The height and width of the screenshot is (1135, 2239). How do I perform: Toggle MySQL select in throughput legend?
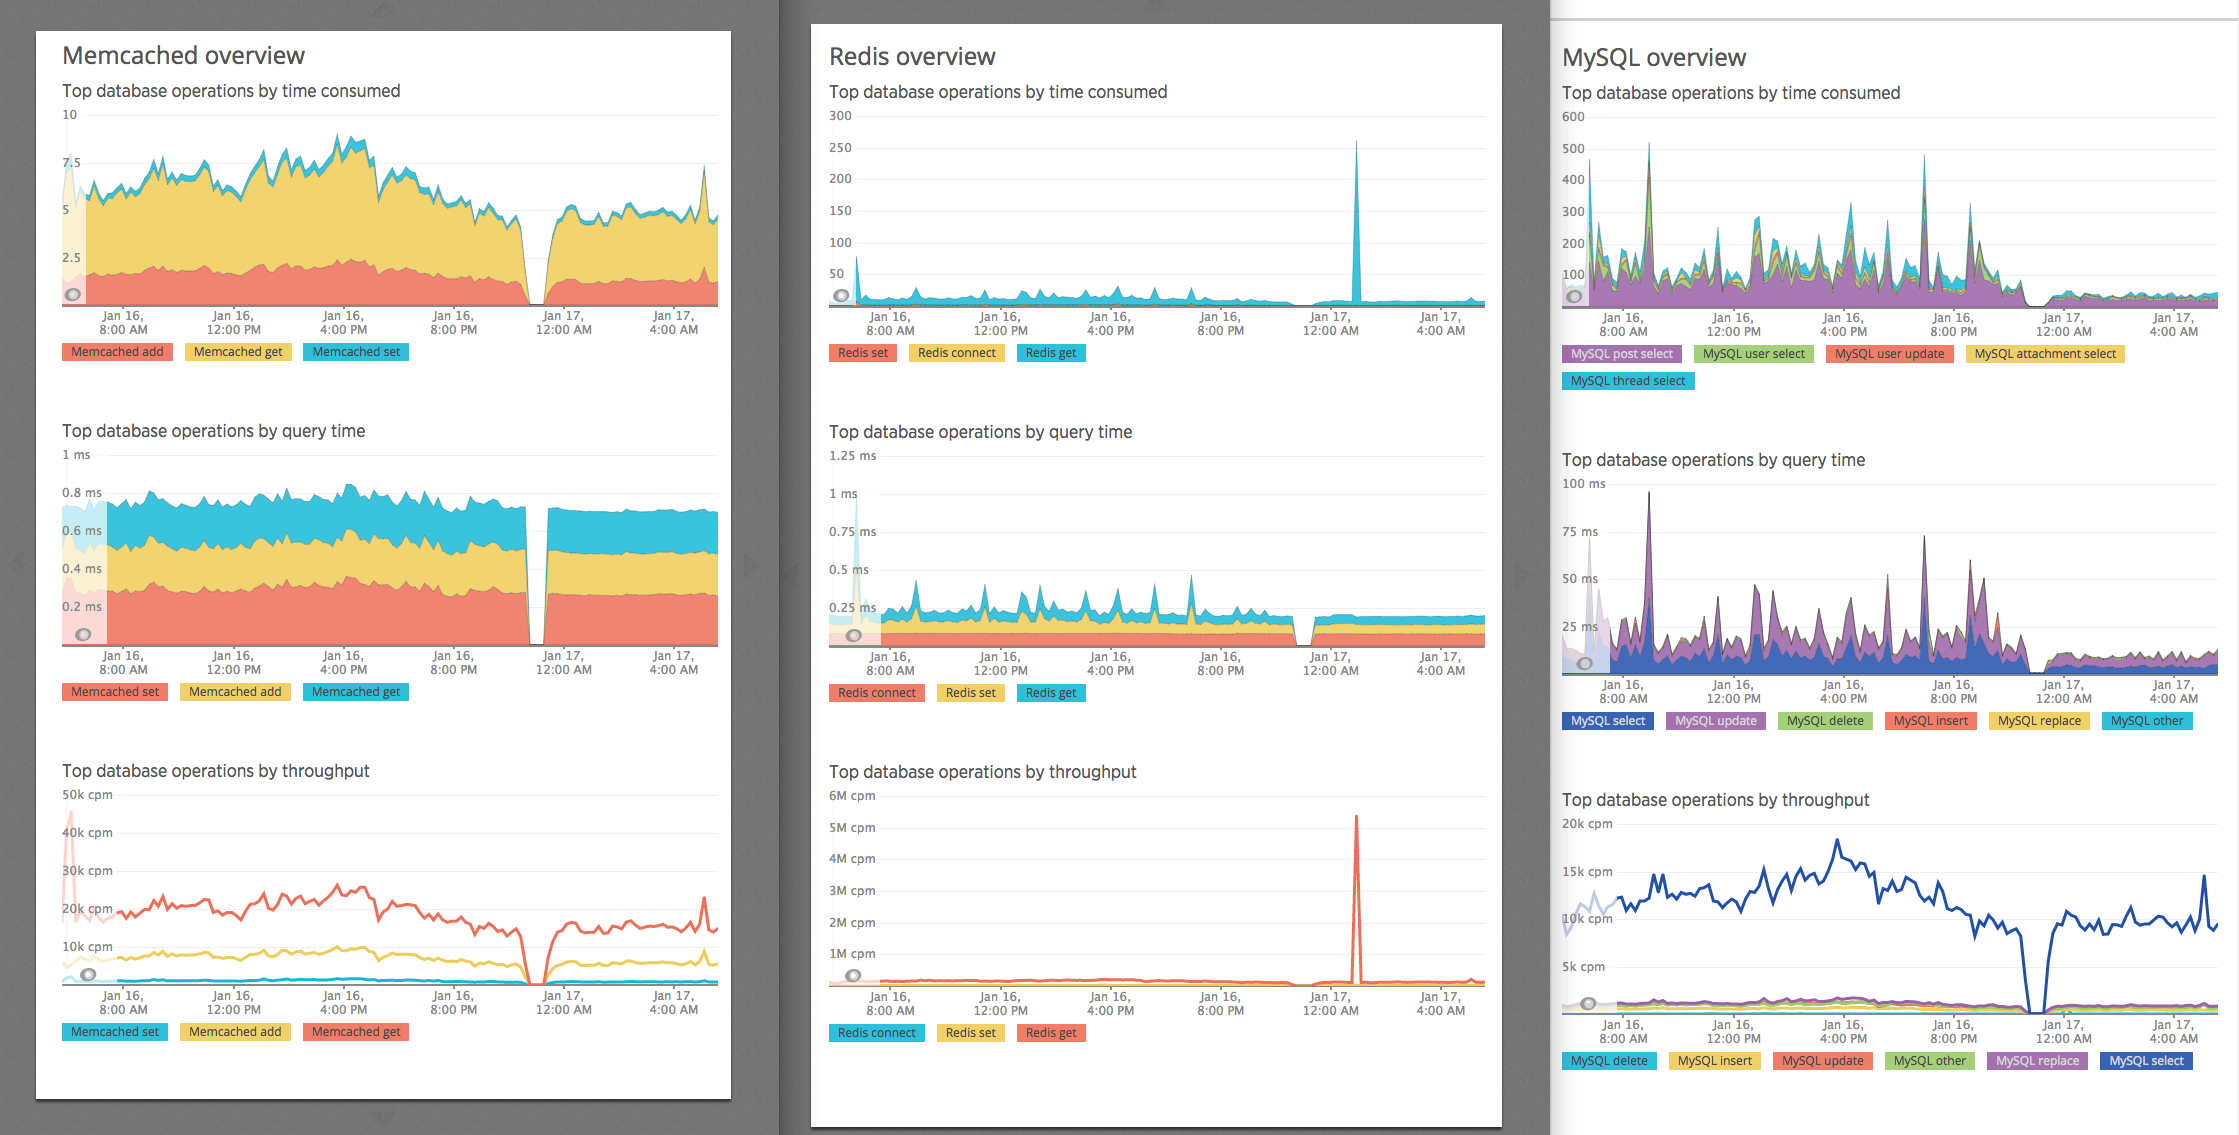(2147, 1061)
